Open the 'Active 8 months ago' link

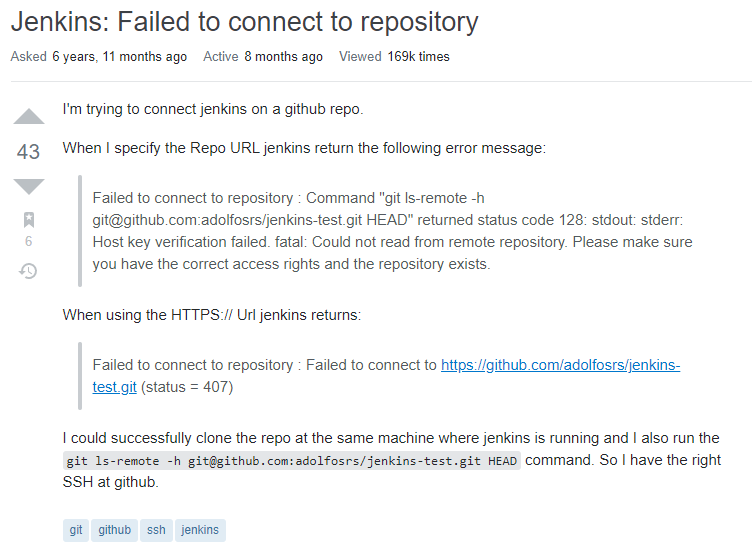pos(283,57)
